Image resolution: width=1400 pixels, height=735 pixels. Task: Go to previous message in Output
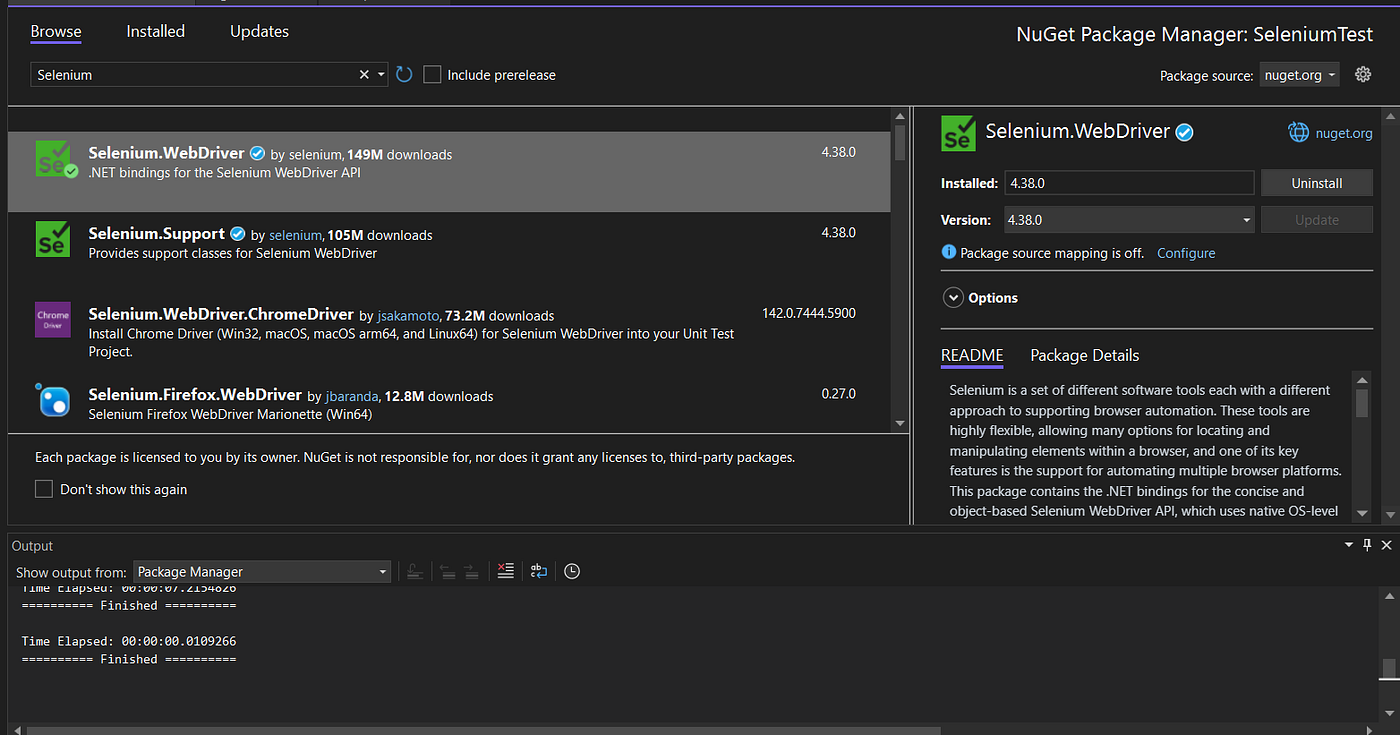(447, 571)
